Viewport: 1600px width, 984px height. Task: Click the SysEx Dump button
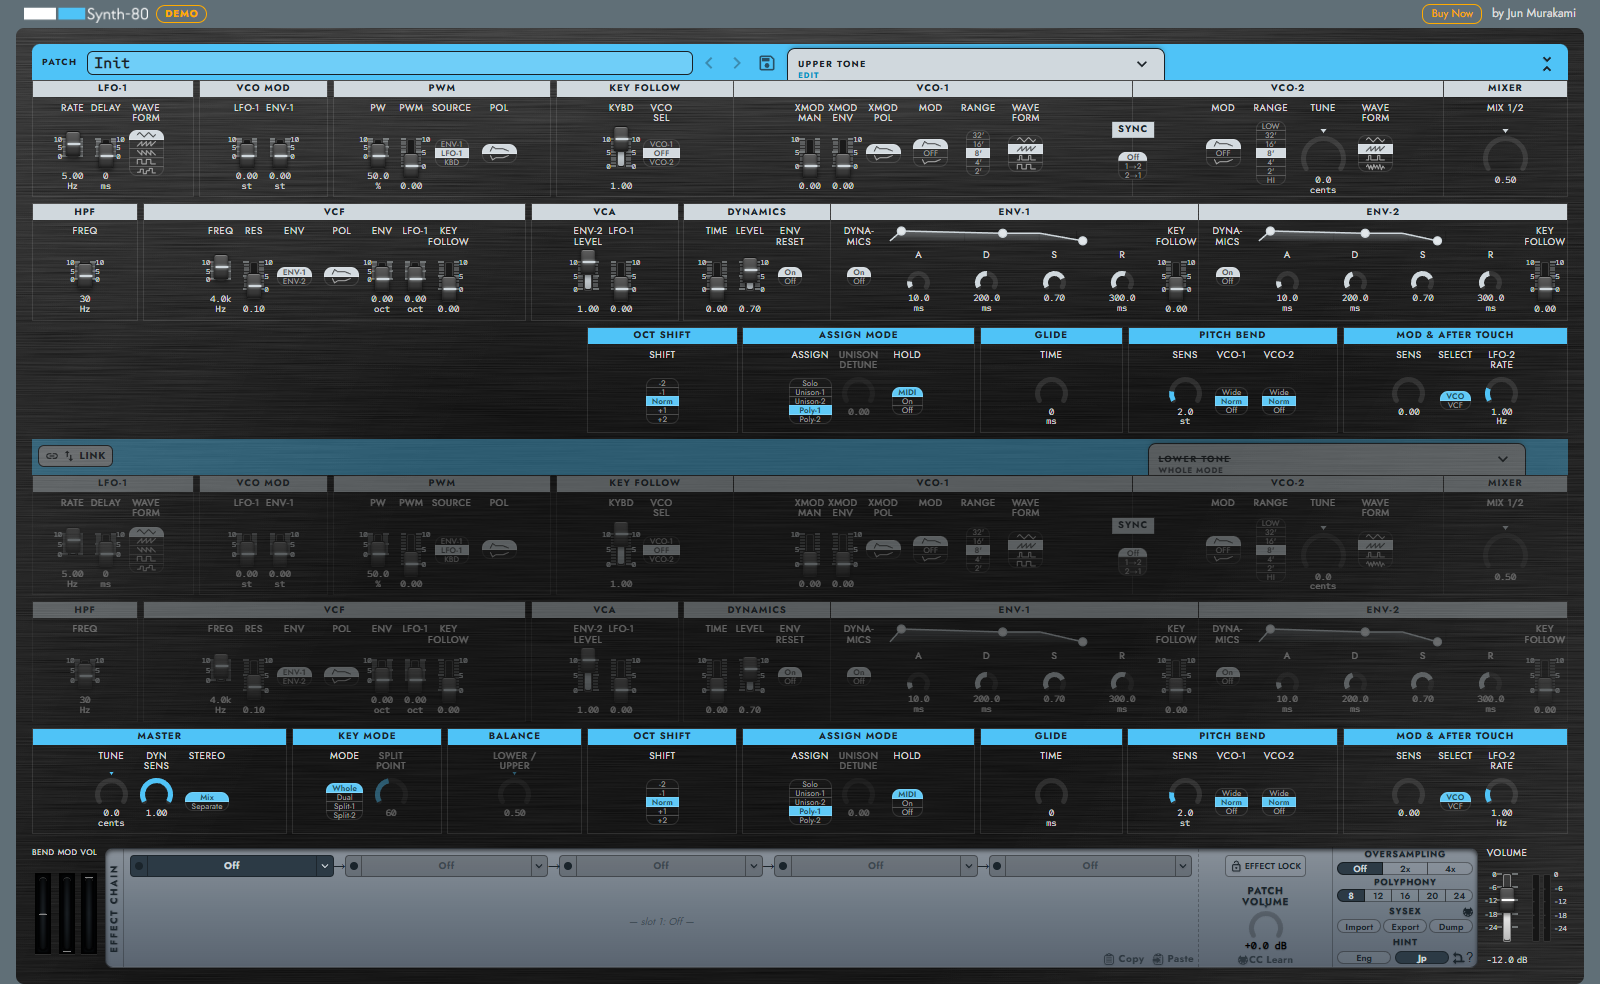[x=1451, y=927]
